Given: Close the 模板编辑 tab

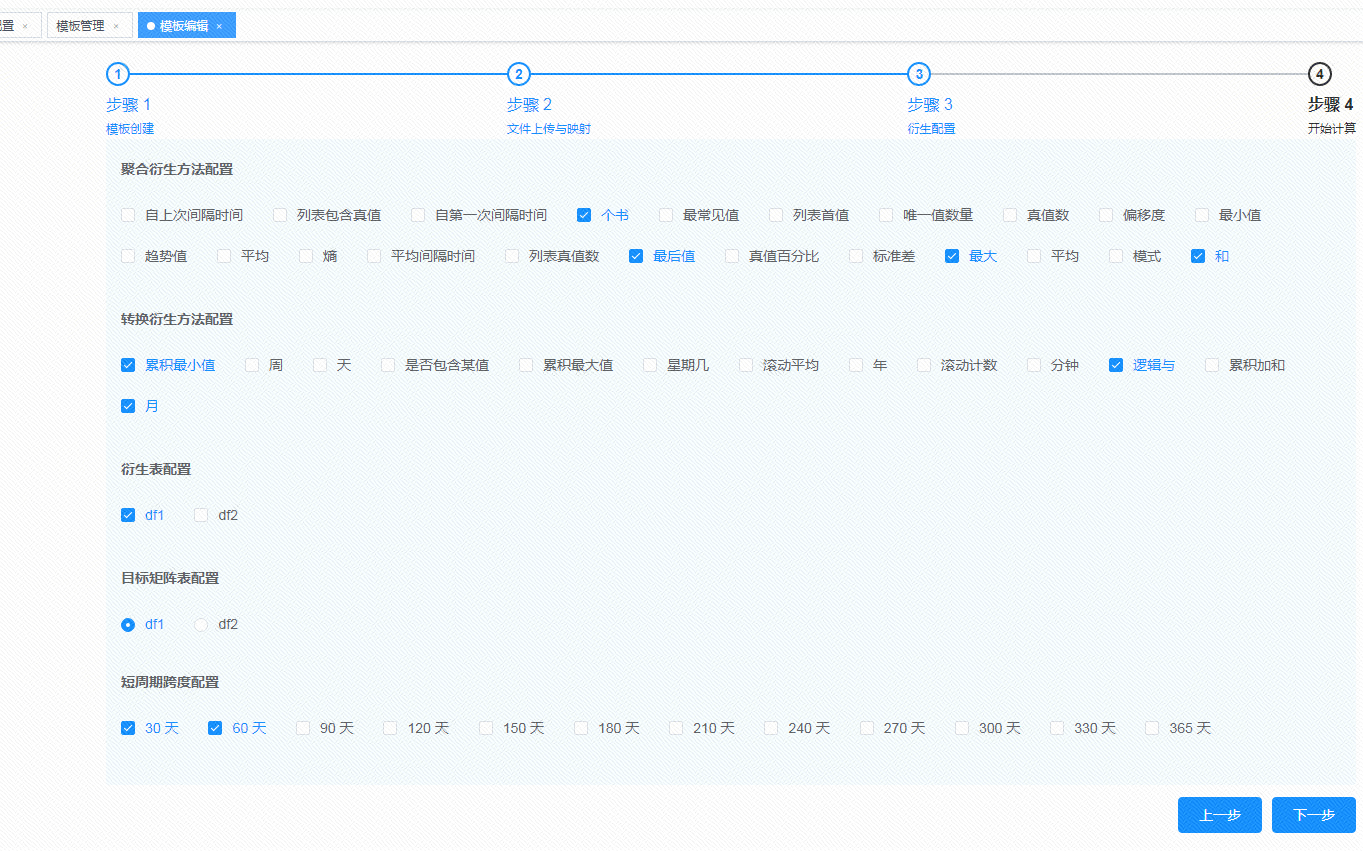Looking at the screenshot, I should pos(219,26).
